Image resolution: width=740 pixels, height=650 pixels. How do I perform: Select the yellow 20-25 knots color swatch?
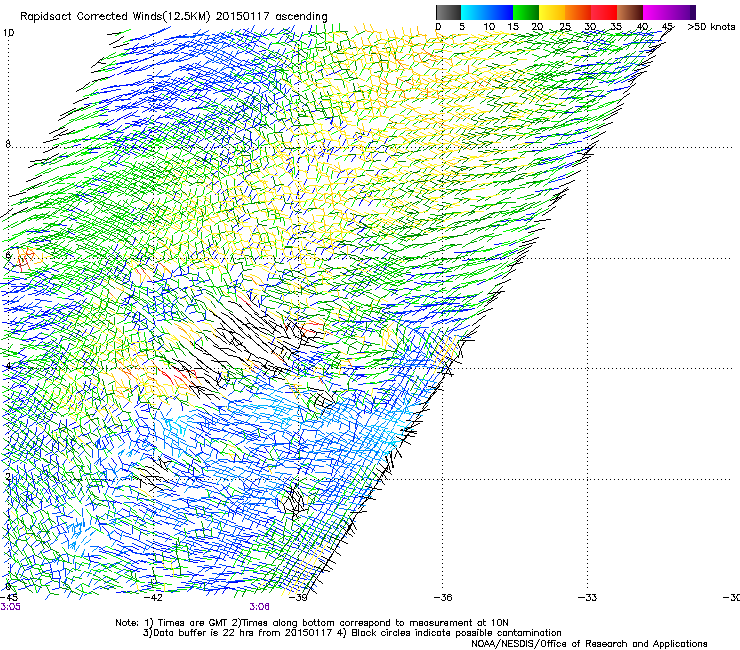click(x=552, y=12)
